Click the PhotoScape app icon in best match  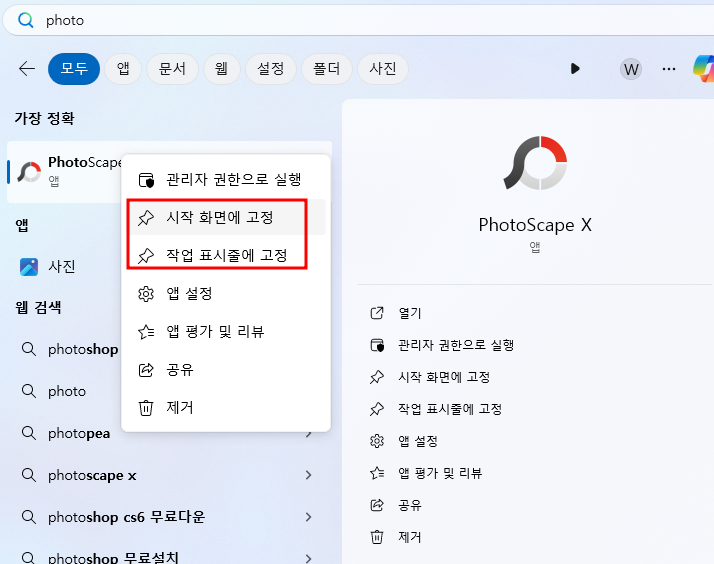[29, 172]
